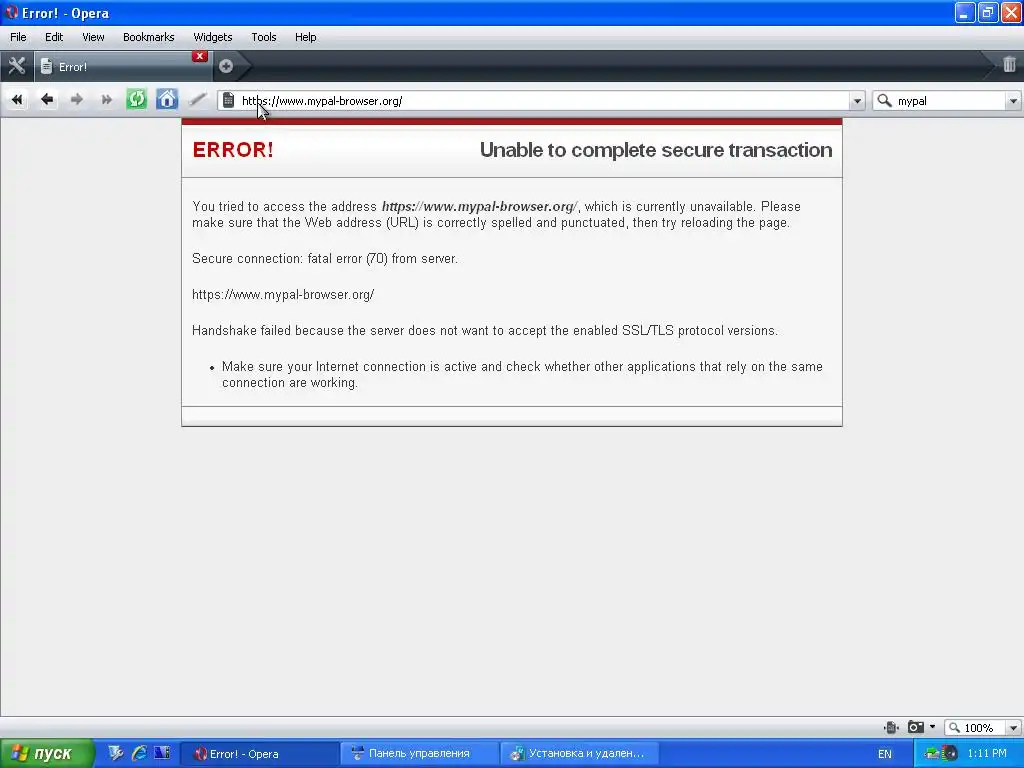Viewport: 1024px width, 768px height.
Task: Go to the Home page icon
Action: pos(167,99)
